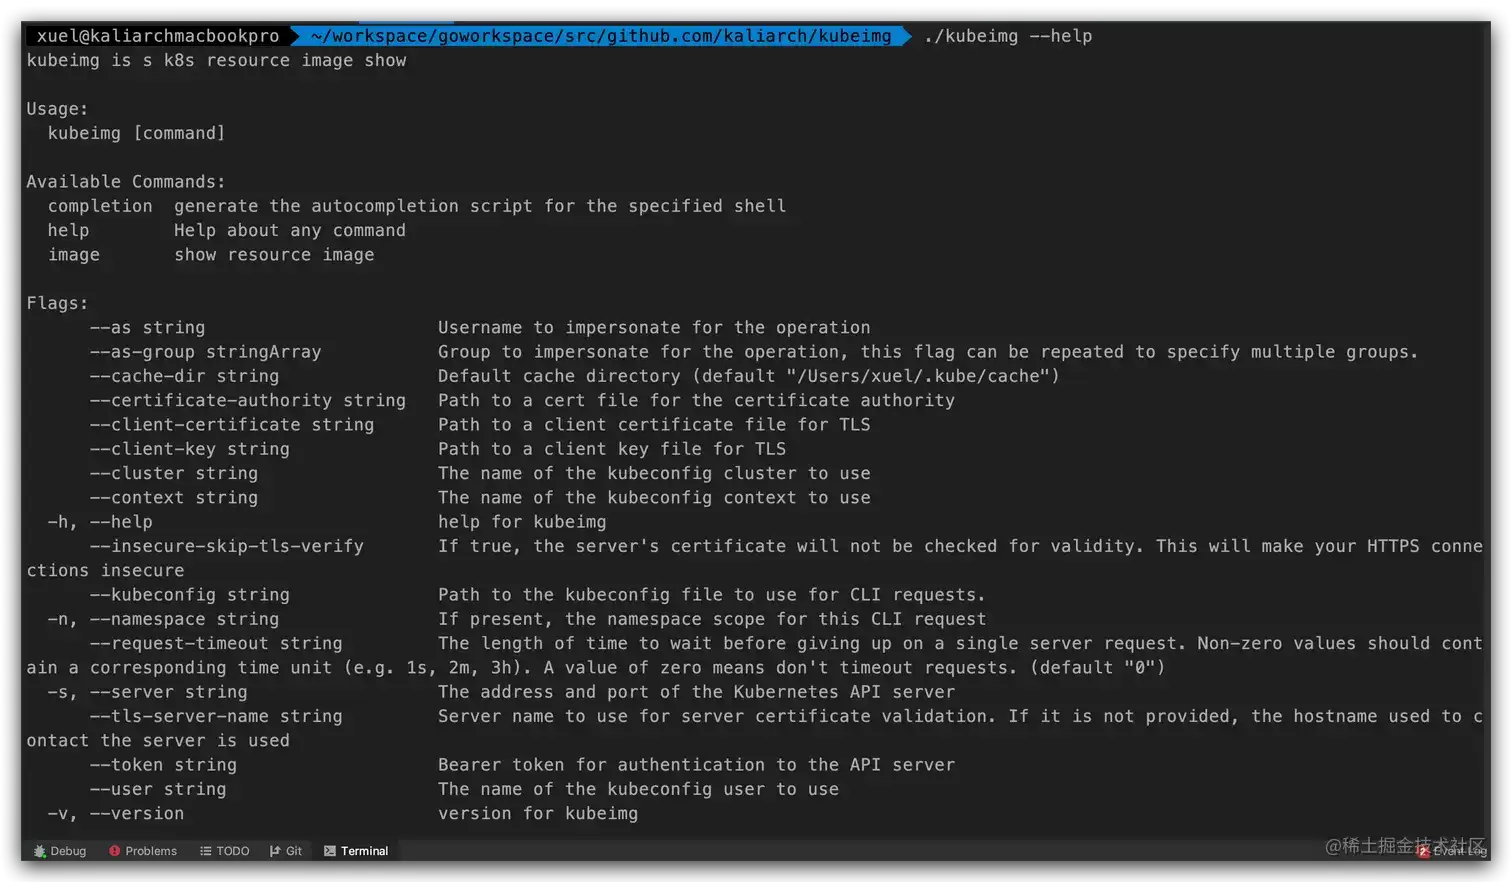This screenshot has height=882, width=1512.
Task: Click the red Problems error icon
Action: (x=115, y=851)
